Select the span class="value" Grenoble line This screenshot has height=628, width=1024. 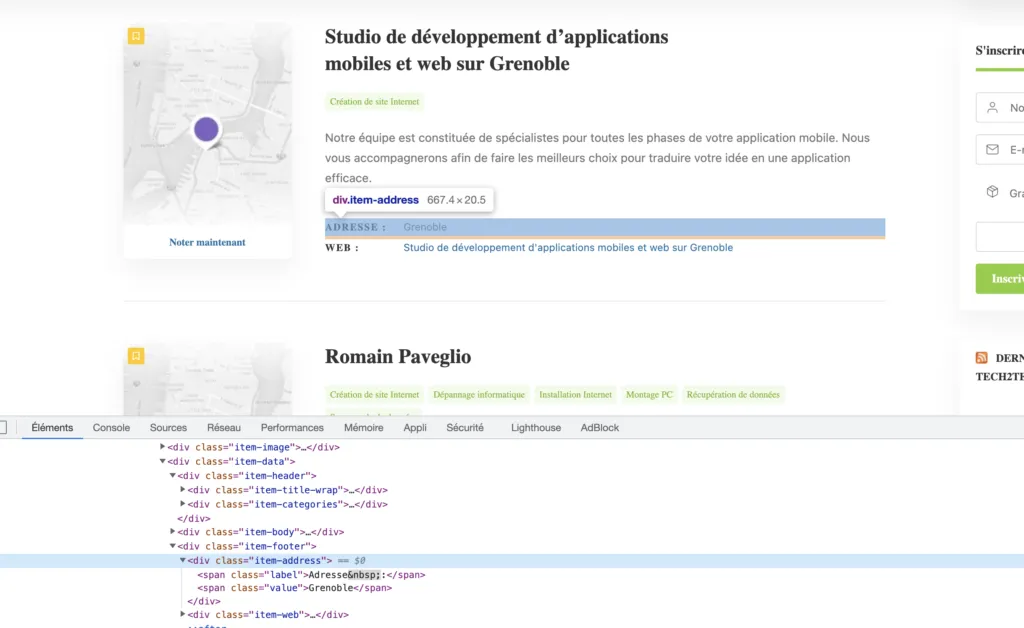coord(295,588)
